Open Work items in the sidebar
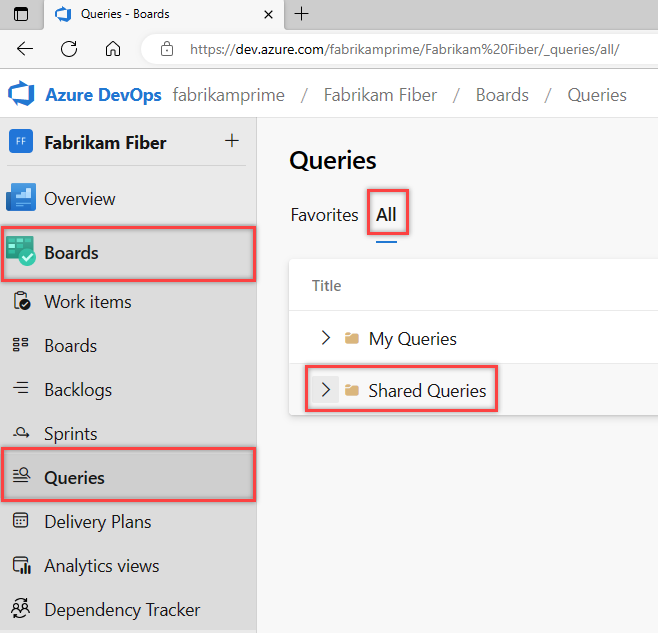The height and width of the screenshot is (633, 658). click(x=88, y=302)
